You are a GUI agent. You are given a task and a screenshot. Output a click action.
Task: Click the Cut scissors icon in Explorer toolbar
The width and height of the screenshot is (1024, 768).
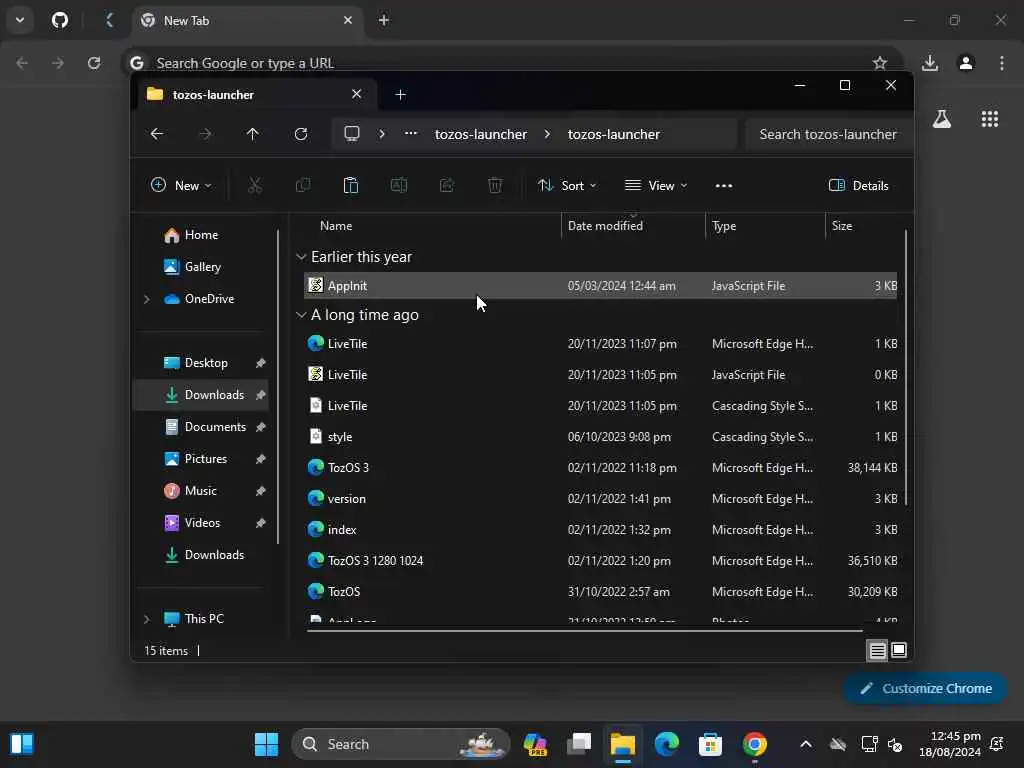coord(255,185)
